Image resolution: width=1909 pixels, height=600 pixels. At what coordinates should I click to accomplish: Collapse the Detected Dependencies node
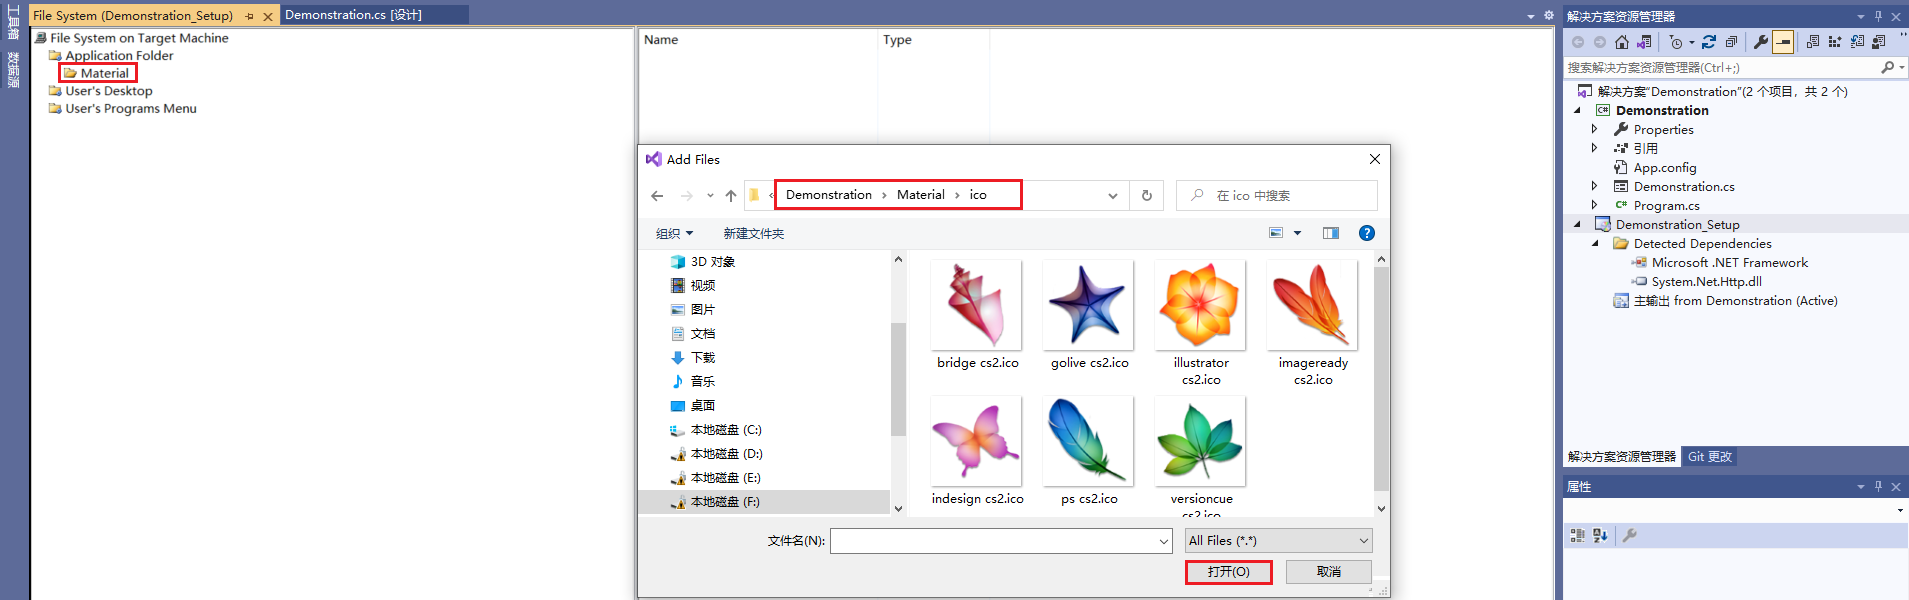pyautogui.click(x=1596, y=244)
